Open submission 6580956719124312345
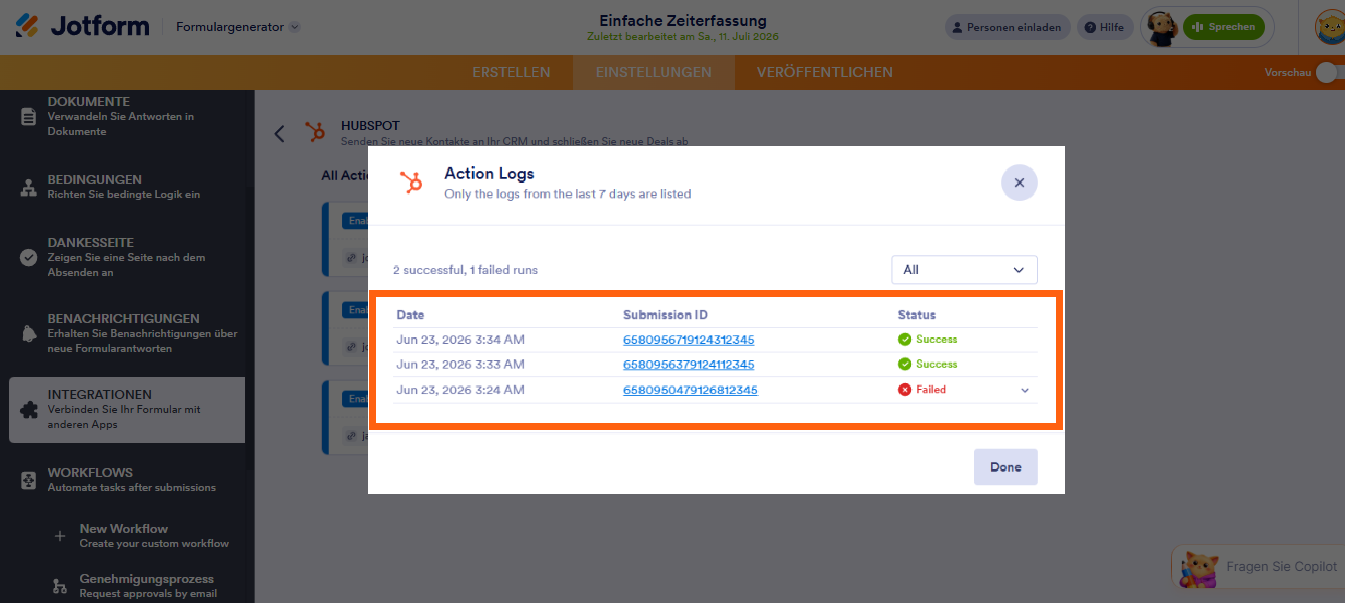The height and width of the screenshot is (603, 1345). point(689,340)
